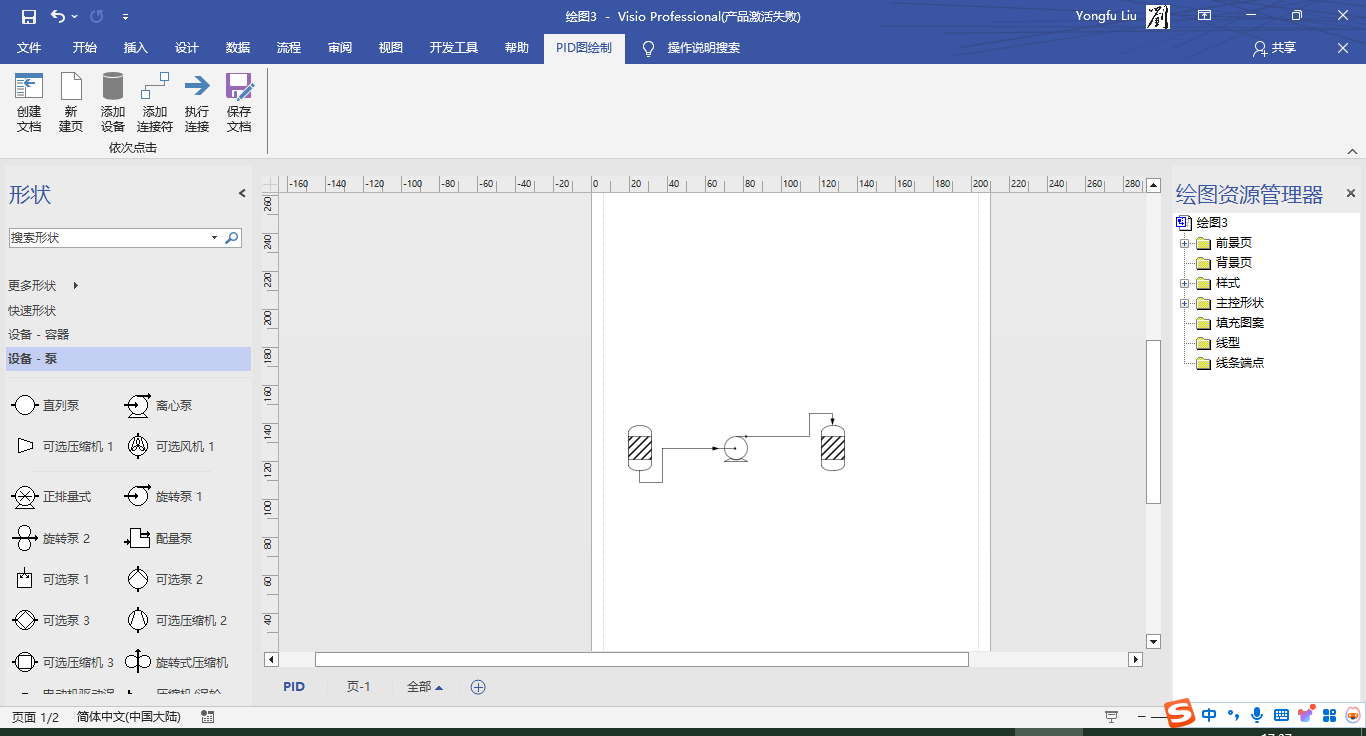Switch to the 开发工具 ribbon tab
Image resolution: width=1366 pixels, height=736 pixels.
coord(454,48)
